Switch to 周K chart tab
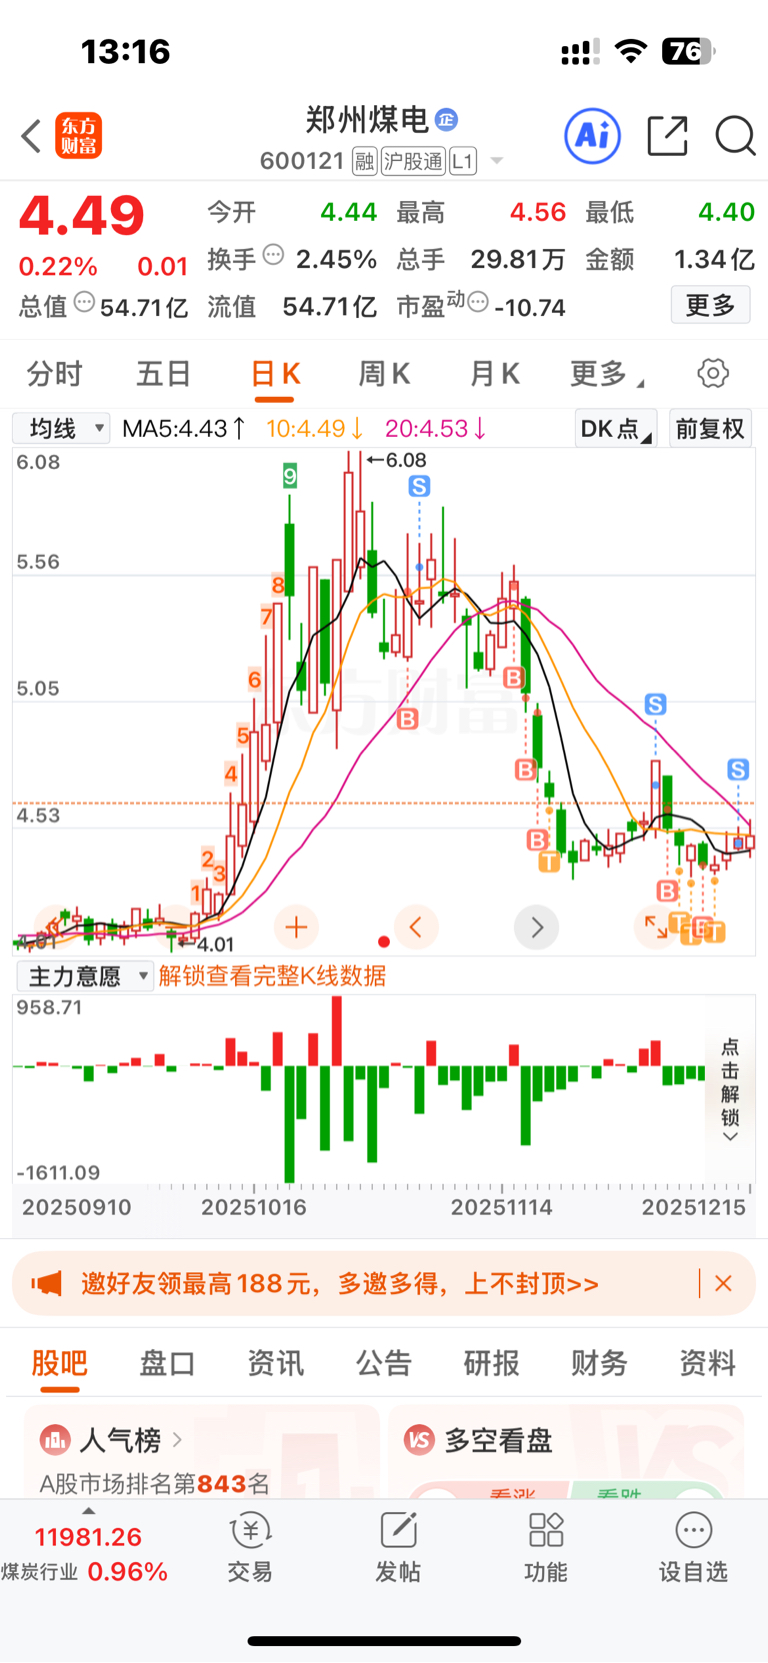768x1663 pixels. coord(385,374)
